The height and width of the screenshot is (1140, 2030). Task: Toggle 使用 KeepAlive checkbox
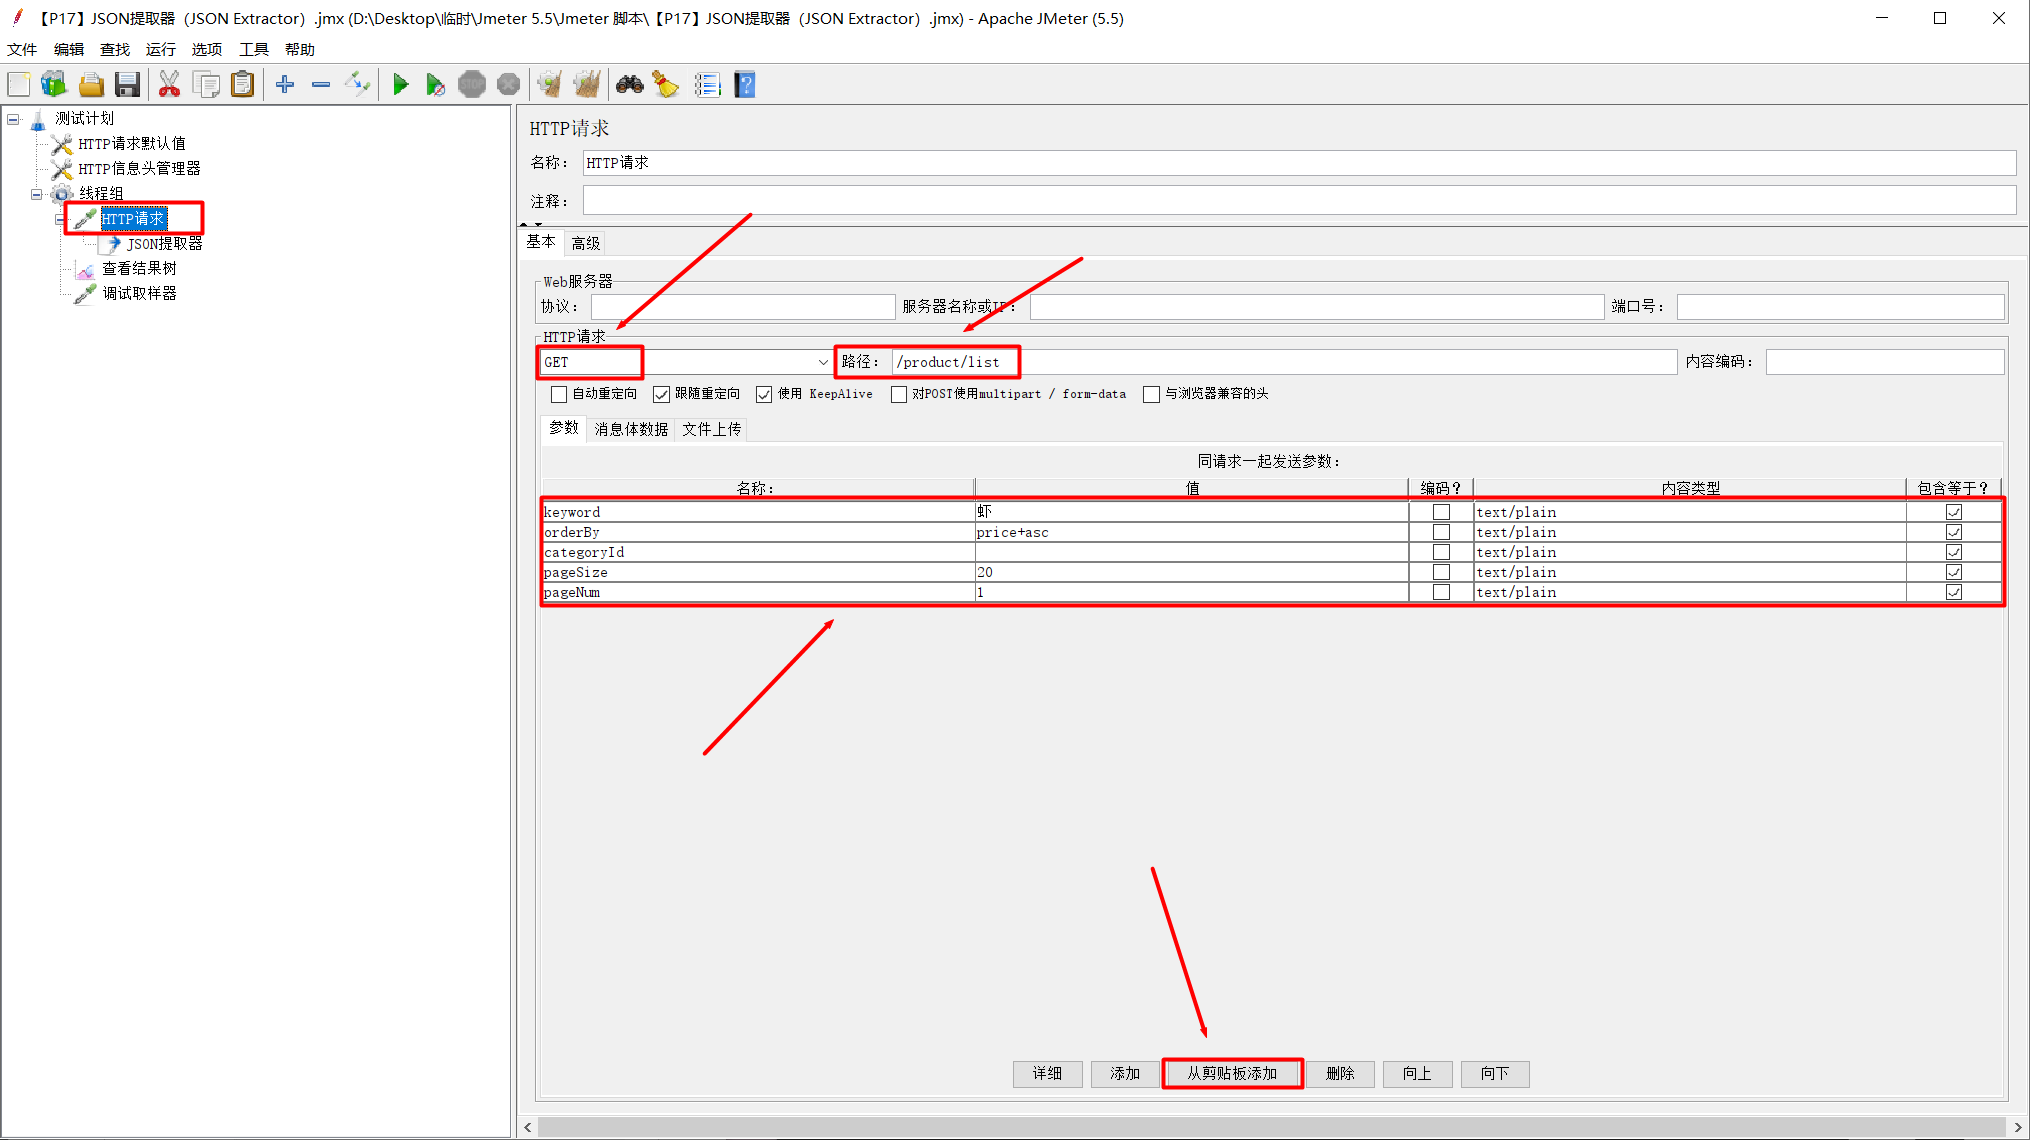[x=764, y=394]
